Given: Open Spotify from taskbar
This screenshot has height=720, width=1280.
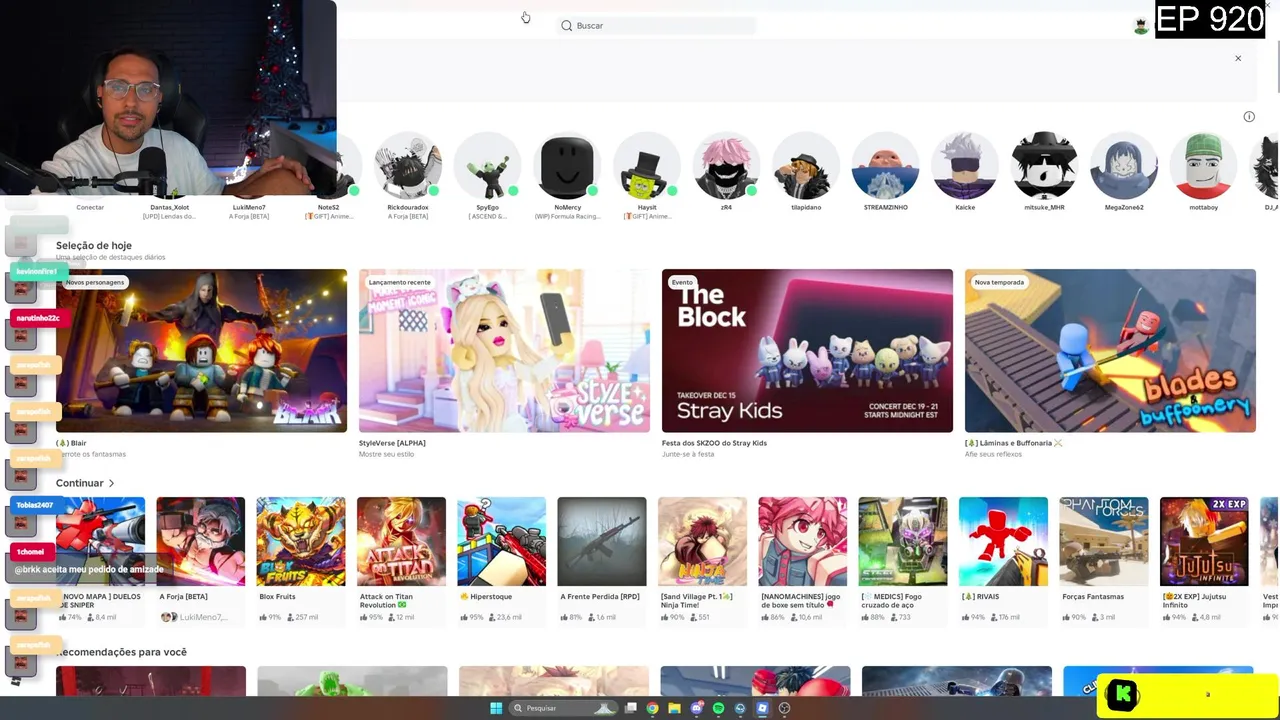Looking at the screenshot, I should 718,708.
